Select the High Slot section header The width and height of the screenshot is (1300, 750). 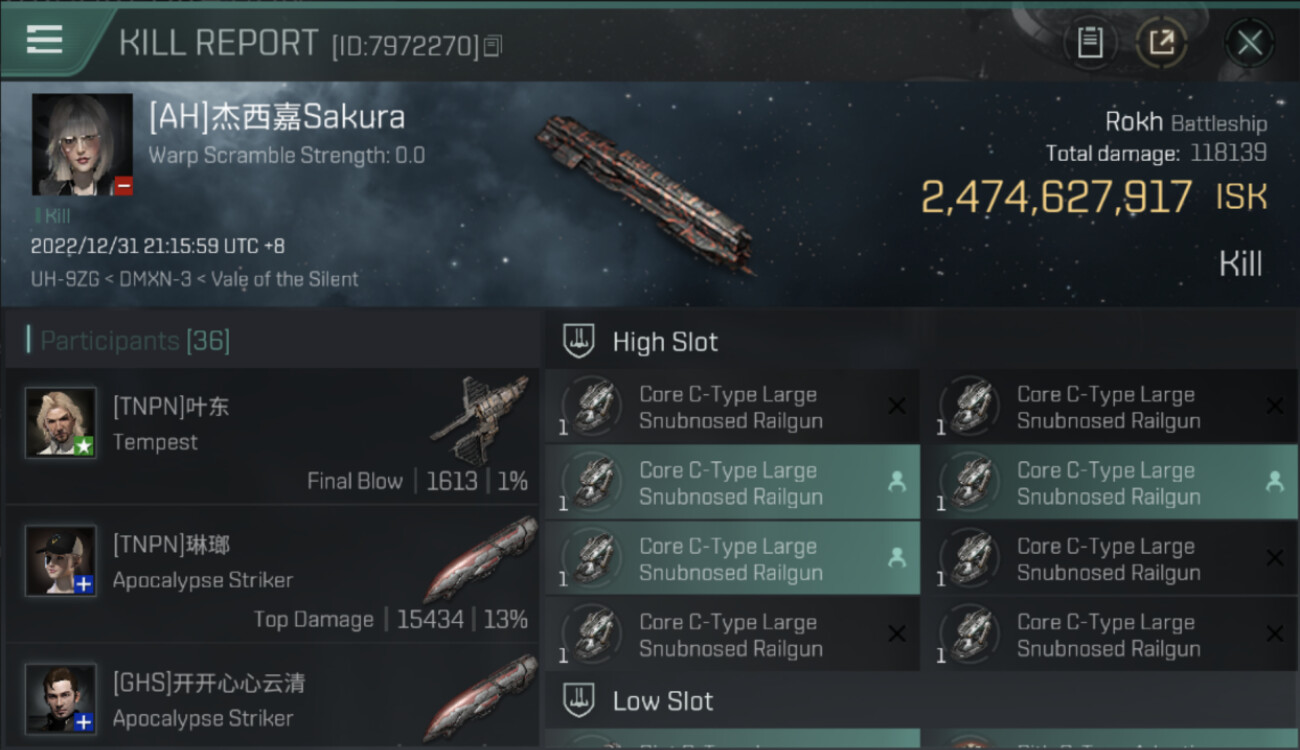(x=665, y=342)
